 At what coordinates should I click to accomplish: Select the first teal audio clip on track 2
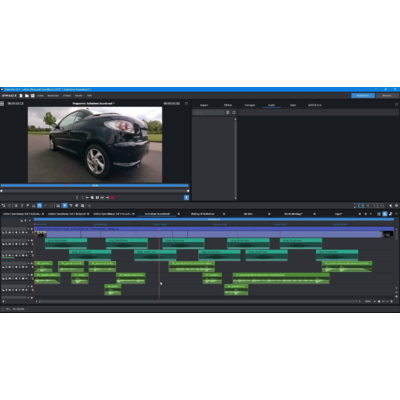pyautogui.click(x=66, y=243)
